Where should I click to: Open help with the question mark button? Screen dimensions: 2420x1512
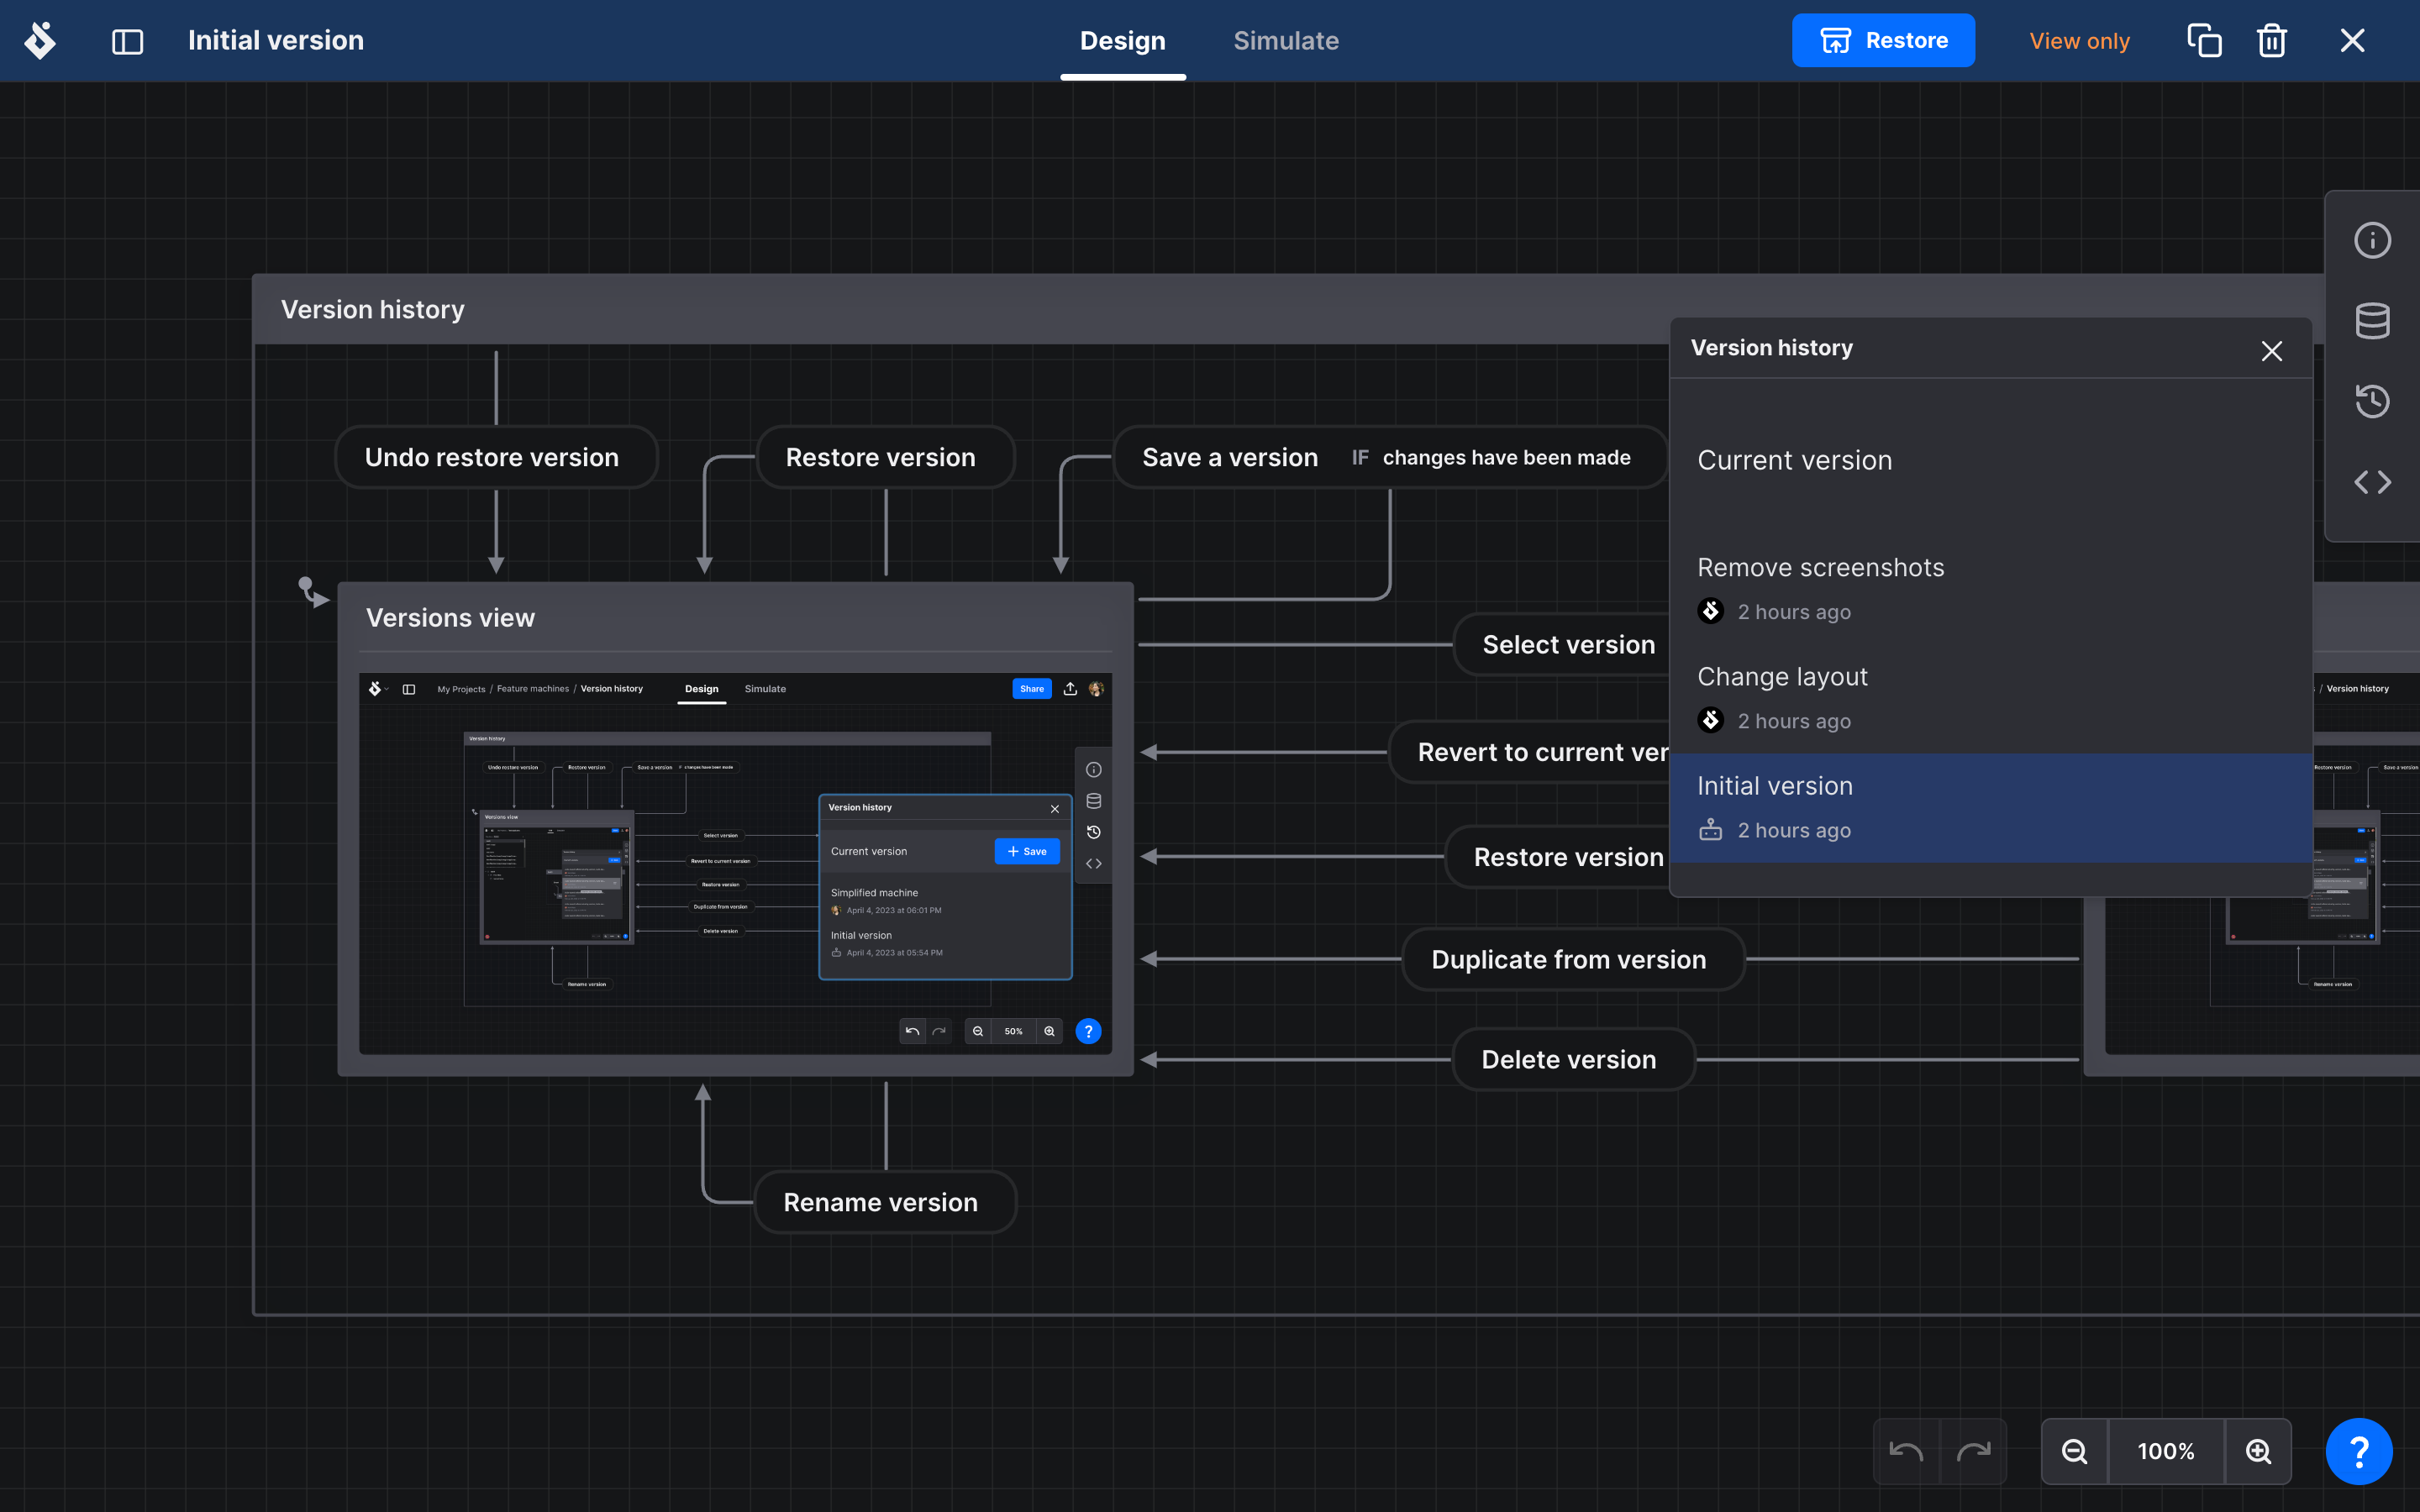(2358, 1451)
